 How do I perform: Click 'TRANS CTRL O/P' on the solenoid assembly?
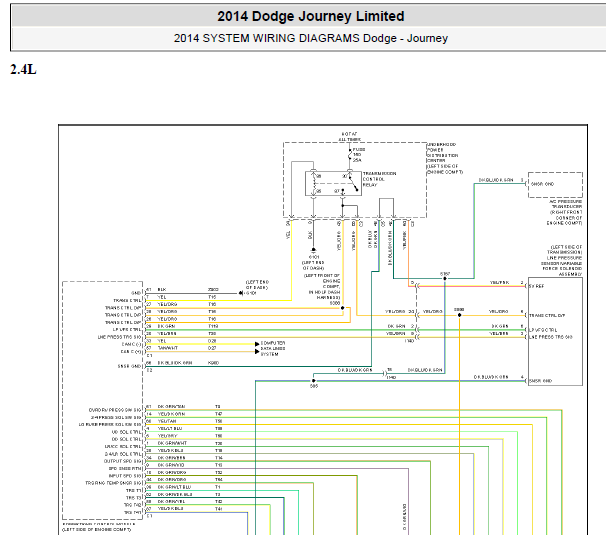coord(547,315)
